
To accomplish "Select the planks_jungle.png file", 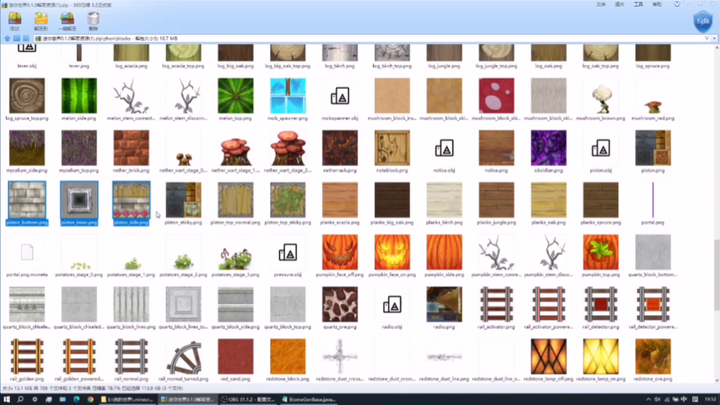I will coord(496,203).
